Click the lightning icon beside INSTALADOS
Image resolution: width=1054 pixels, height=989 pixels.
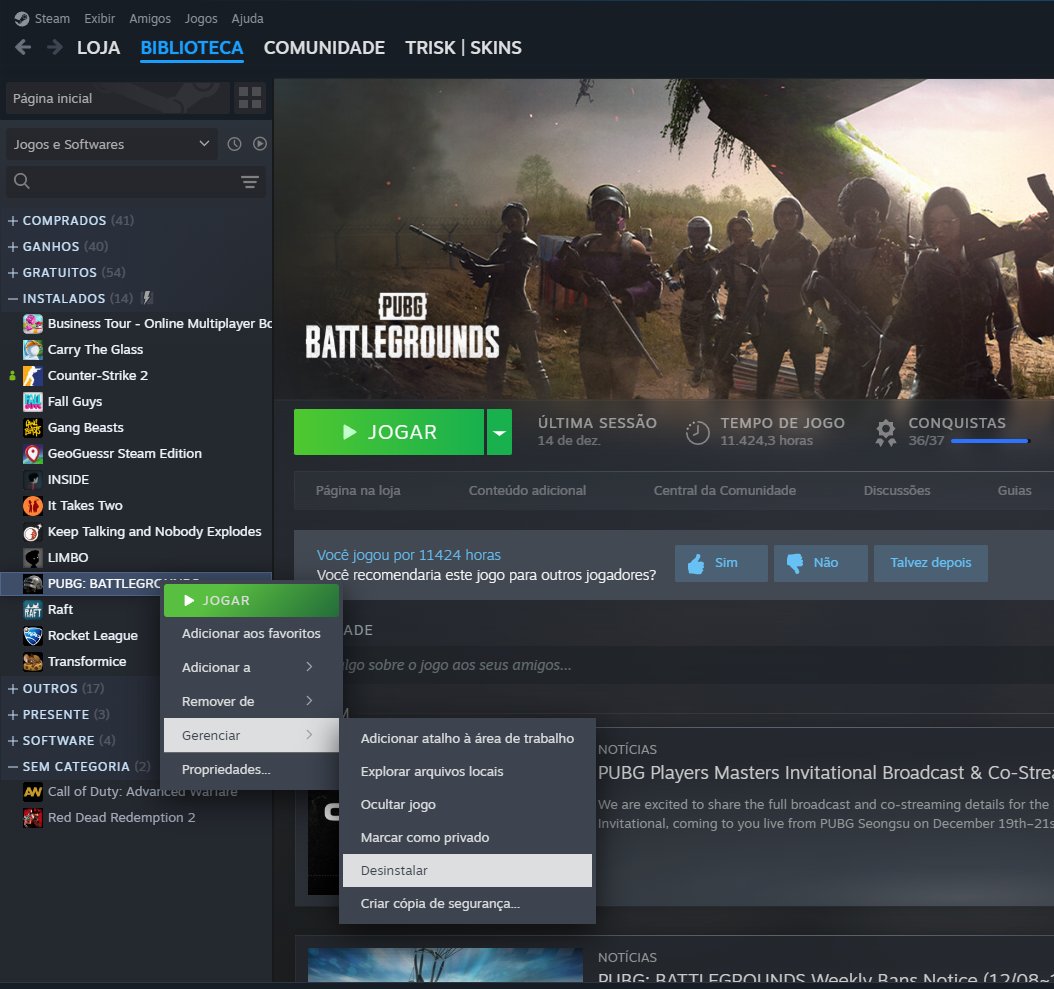[x=147, y=298]
